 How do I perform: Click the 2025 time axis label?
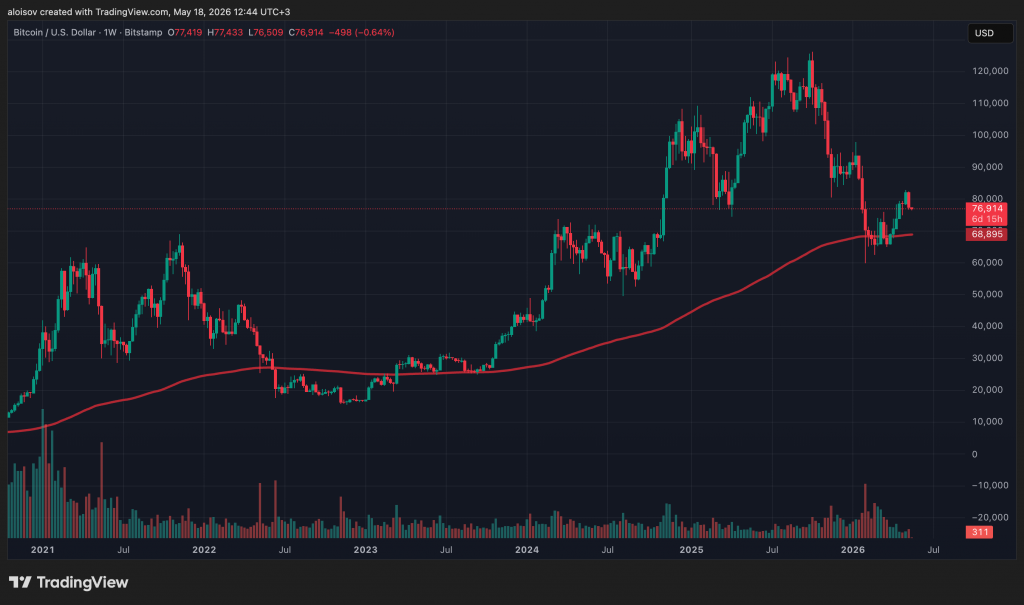click(x=691, y=549)
